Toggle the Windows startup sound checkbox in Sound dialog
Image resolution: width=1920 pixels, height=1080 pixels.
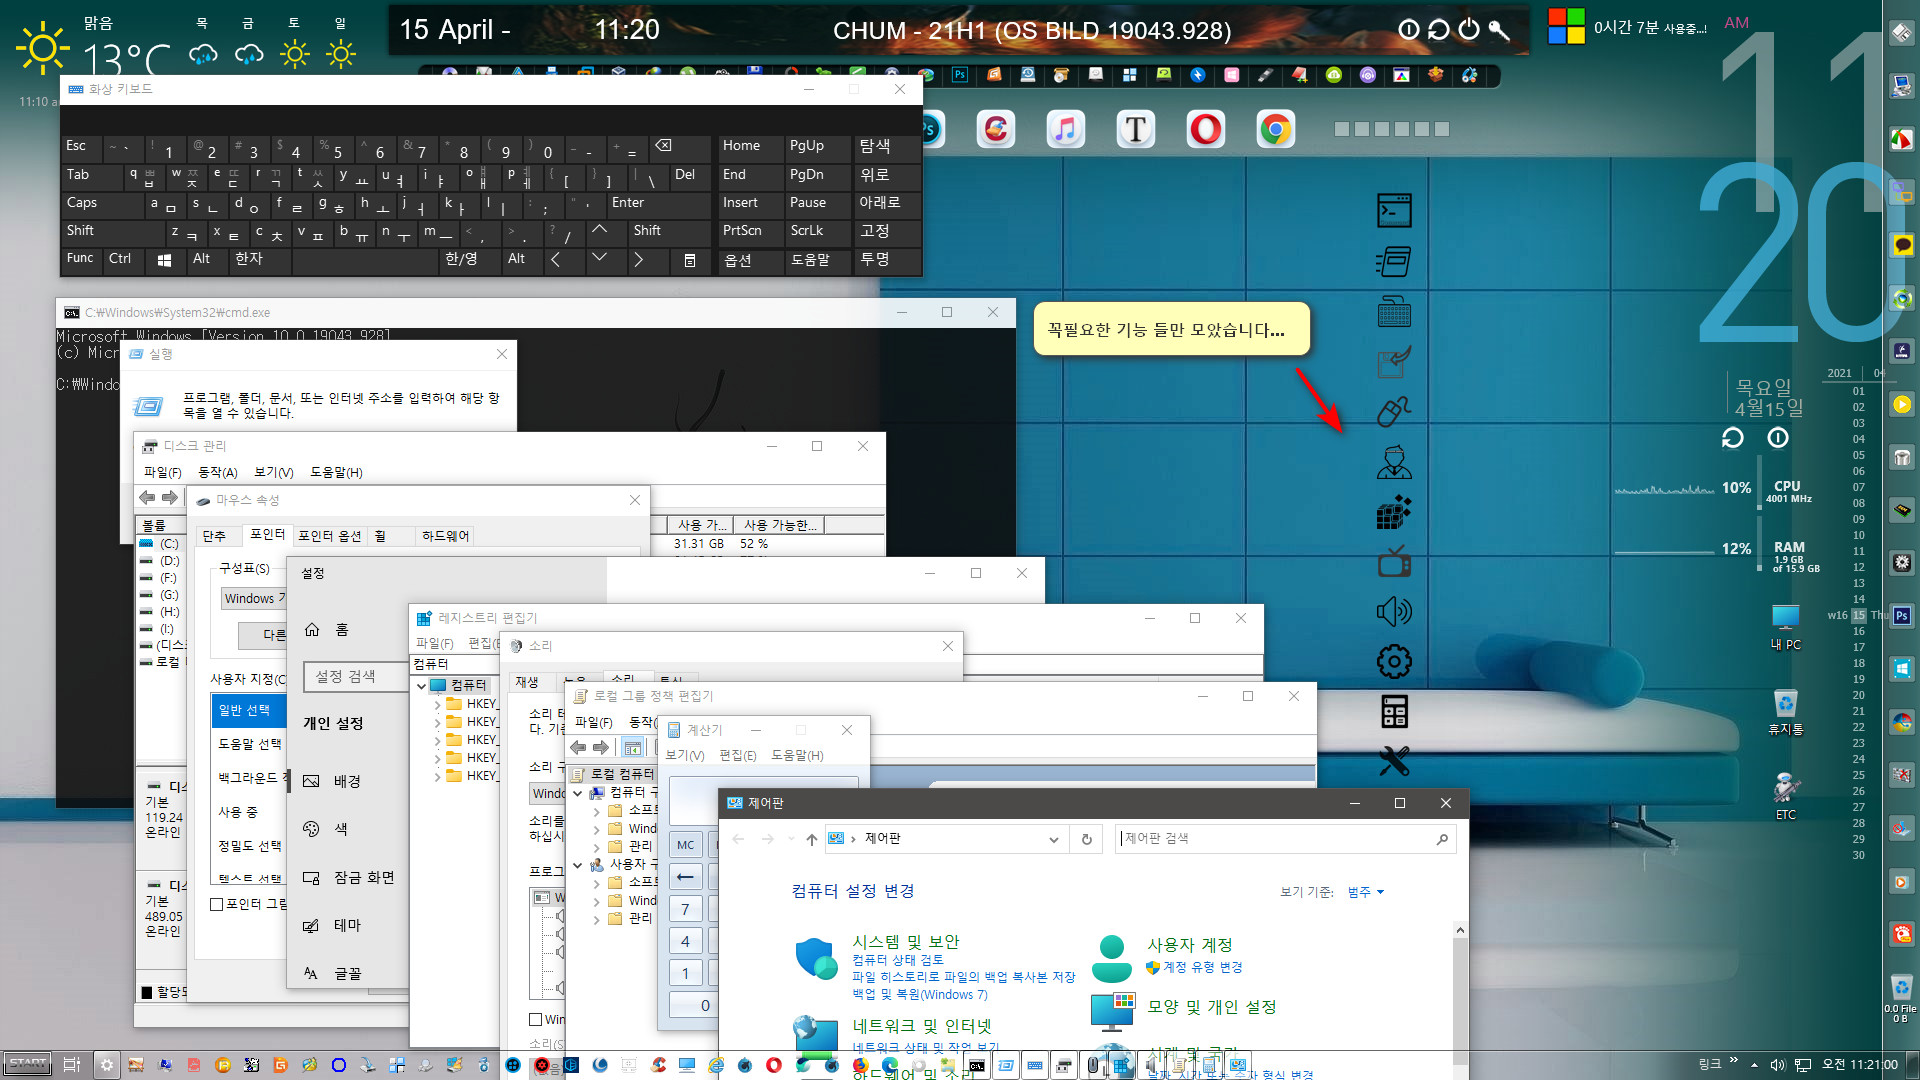click(x=536, y=1019)
